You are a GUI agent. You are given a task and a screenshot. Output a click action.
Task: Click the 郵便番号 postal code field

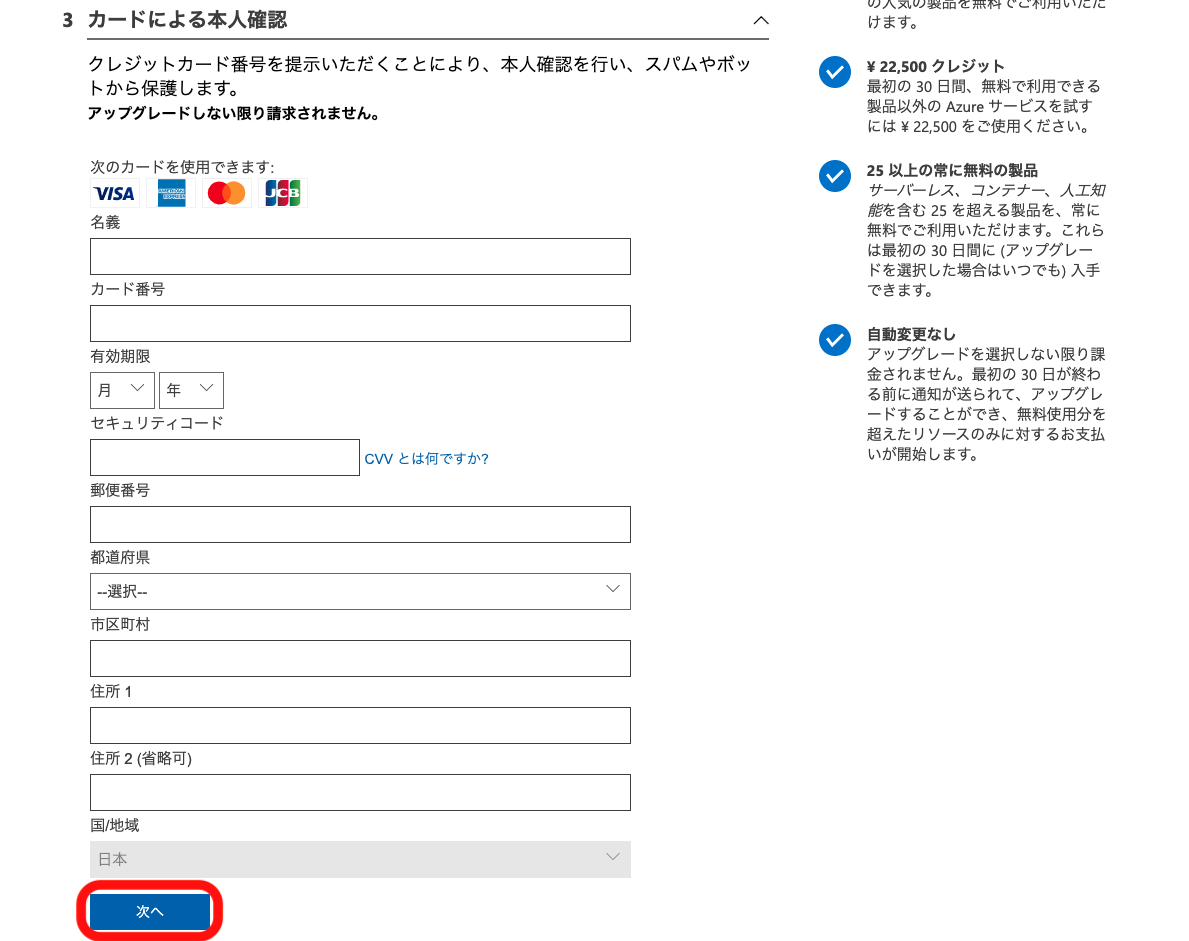pyautogui.click(x=360, y=524)
